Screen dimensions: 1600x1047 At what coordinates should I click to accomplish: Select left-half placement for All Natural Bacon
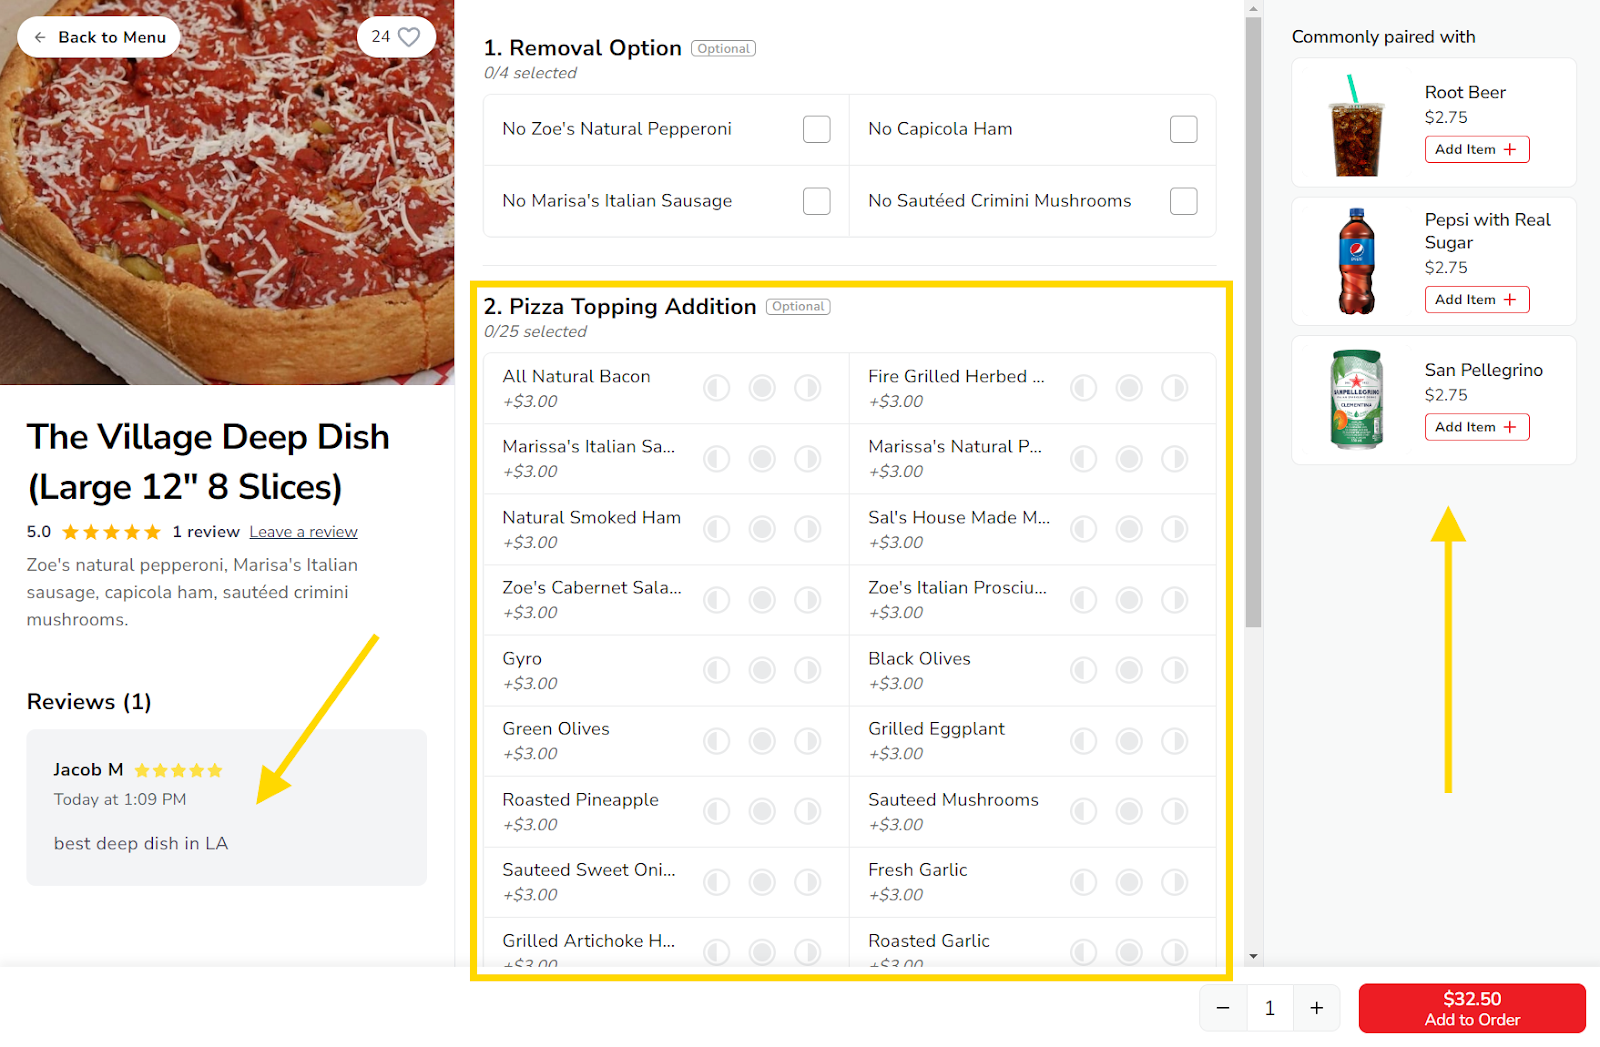tap(716, 388)
